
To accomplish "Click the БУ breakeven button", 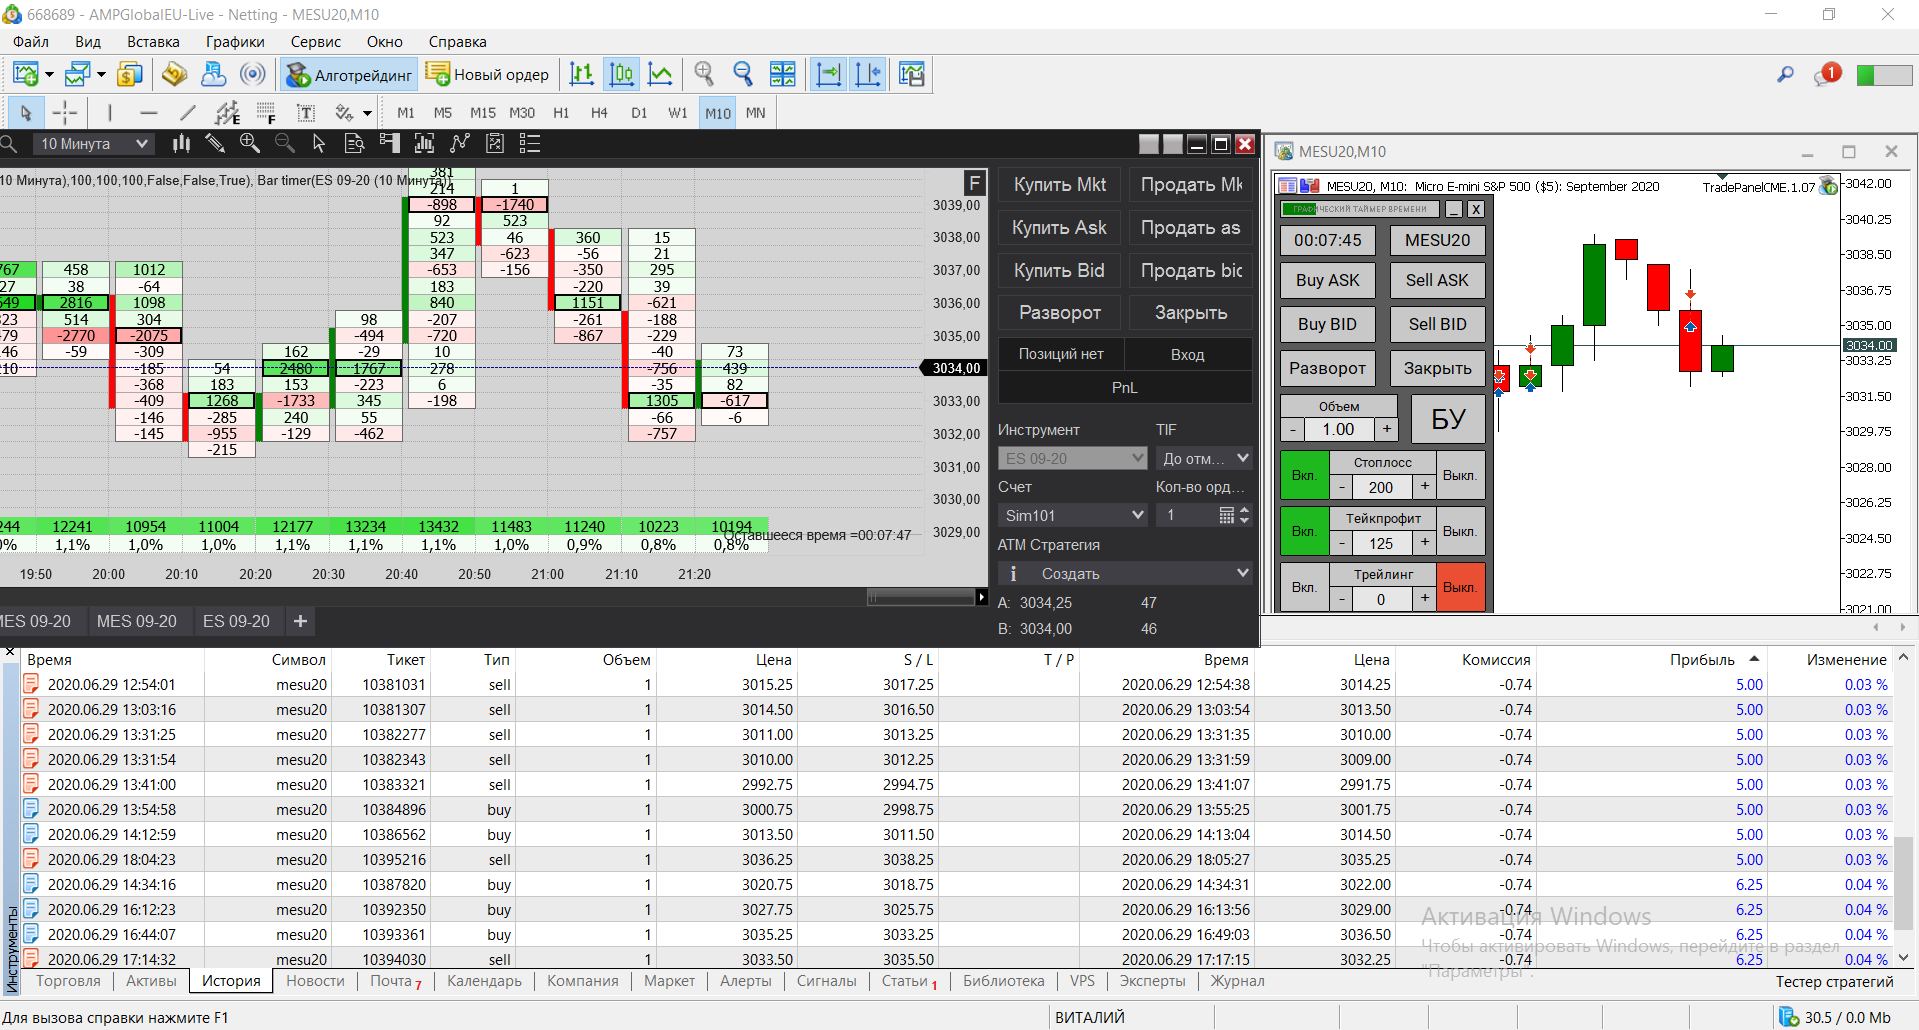I will coord(1448,418).
